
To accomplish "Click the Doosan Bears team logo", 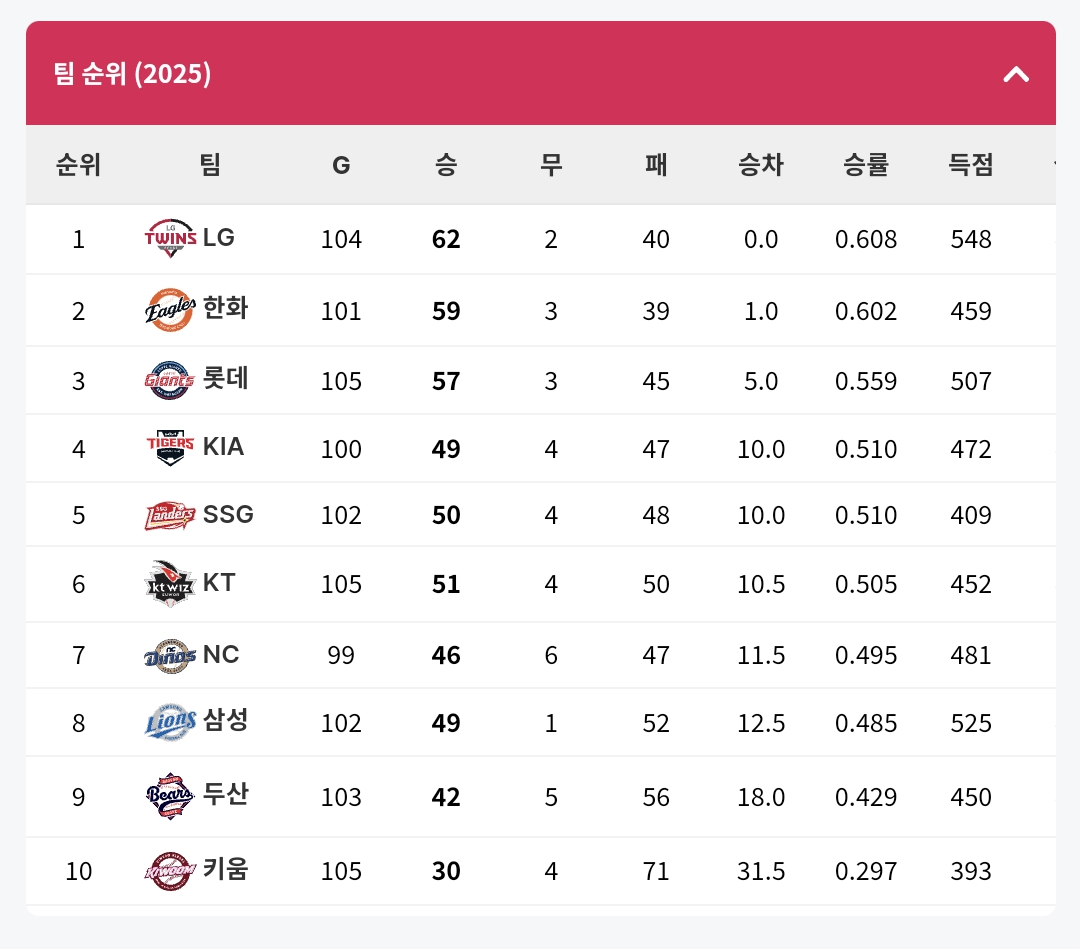I will (x=169, y=796).
